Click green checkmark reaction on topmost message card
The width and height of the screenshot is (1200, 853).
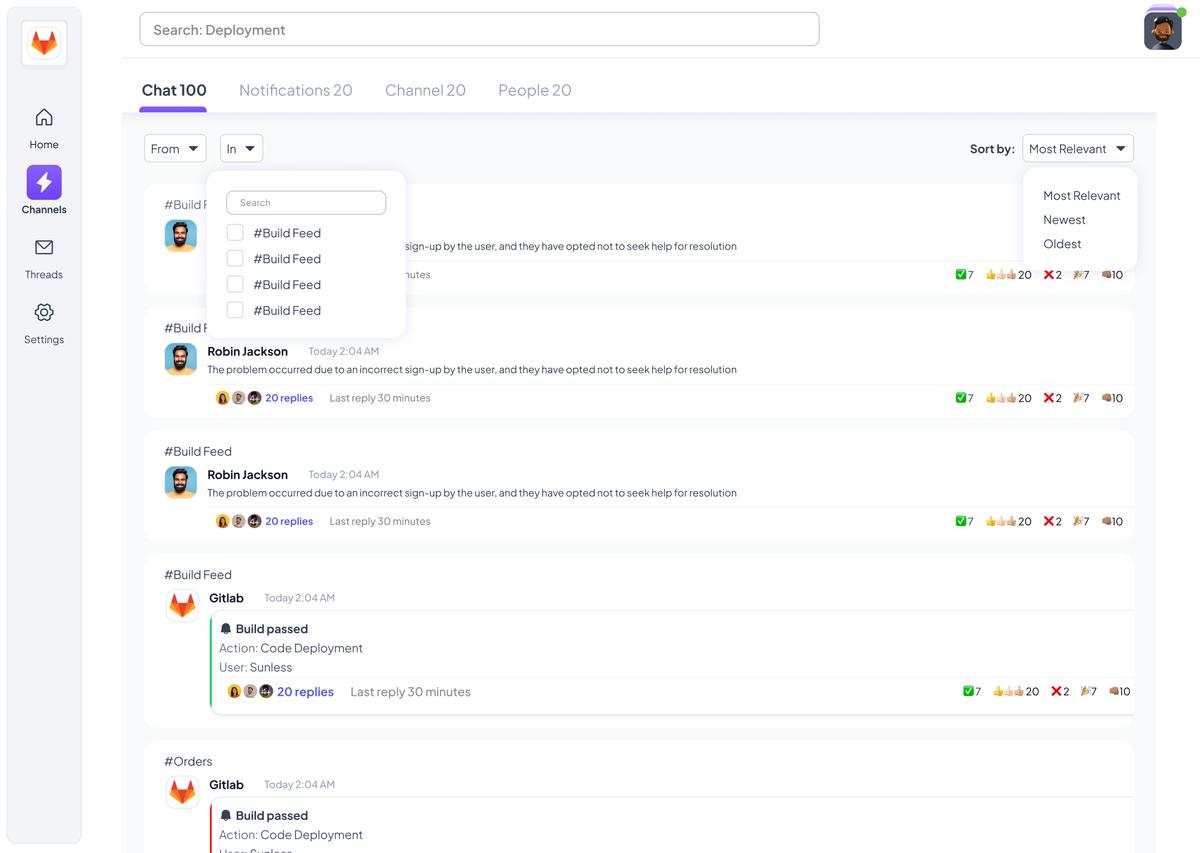pyautogui.click(x=964, y=274)
